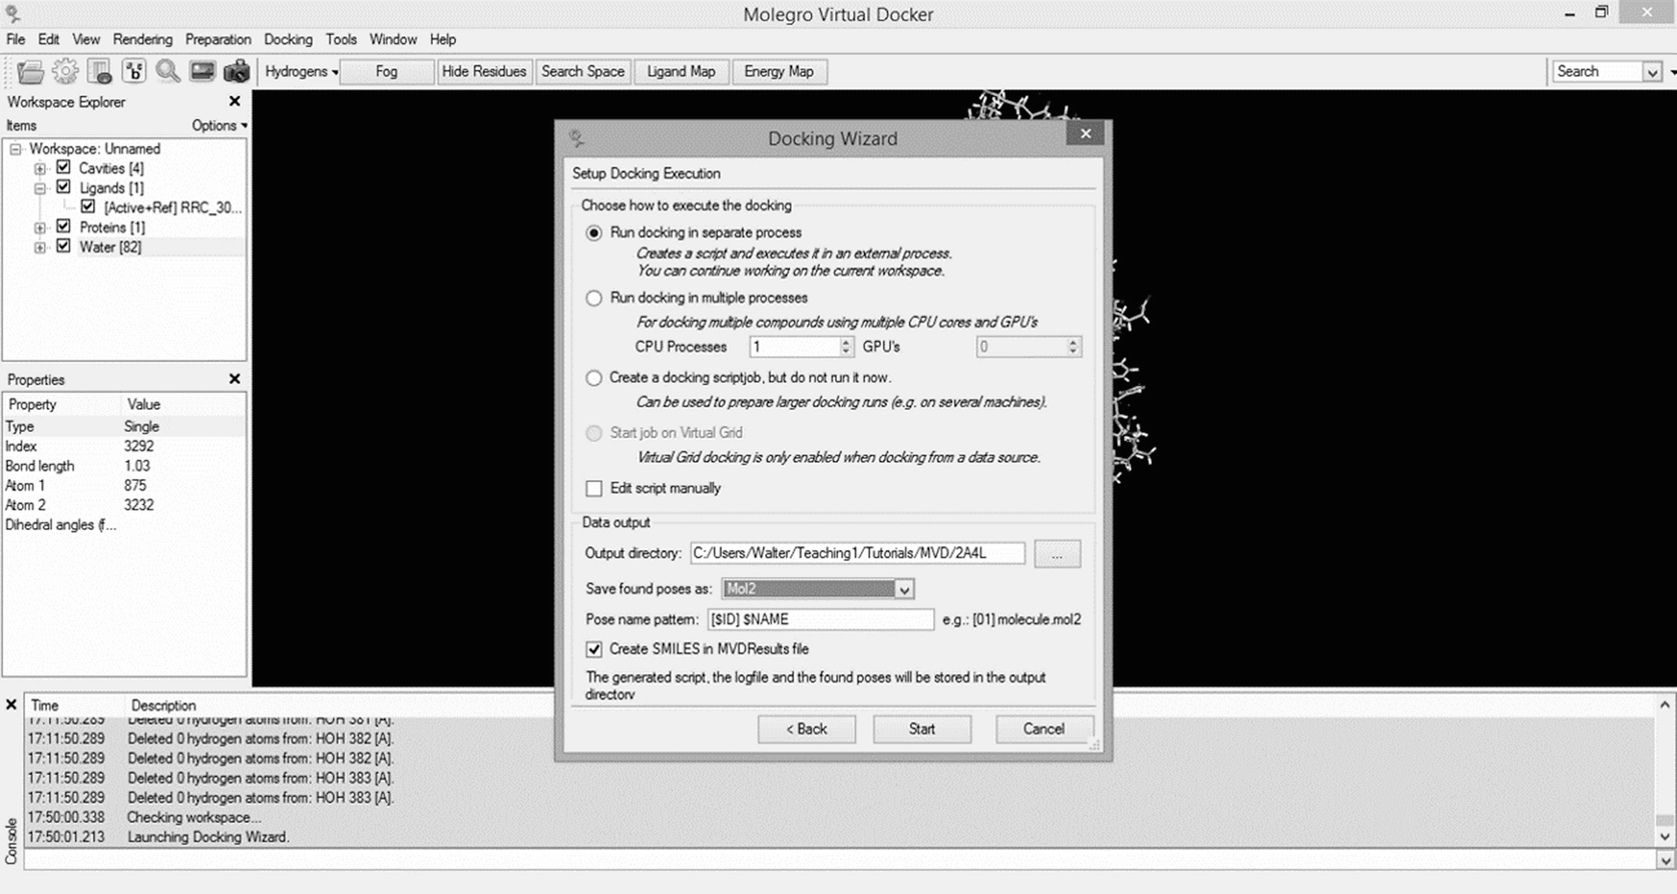Screen dimensions: 1677x894
Task: Open the Edit menu
Action: pos(49,39)
